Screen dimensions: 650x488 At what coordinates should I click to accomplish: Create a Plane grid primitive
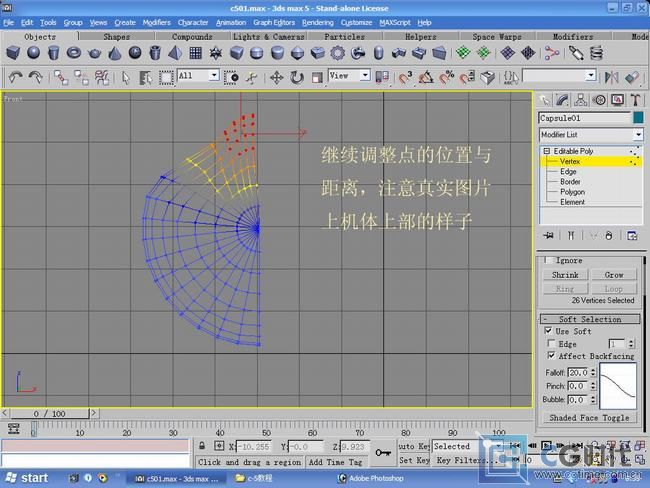point(196,53)
